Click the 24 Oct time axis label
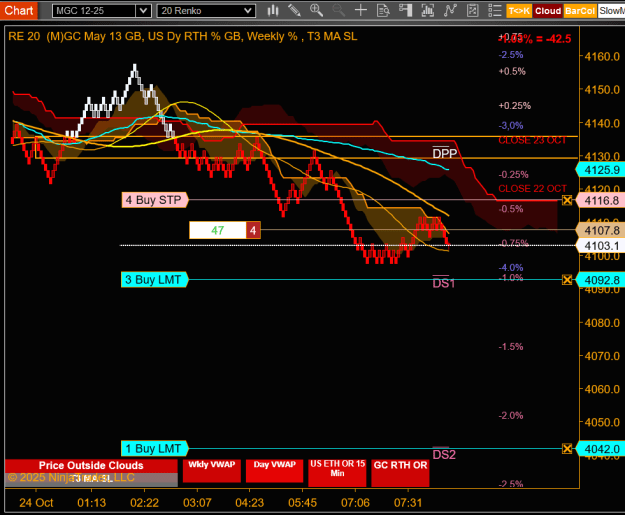 (x=36, y=503)
